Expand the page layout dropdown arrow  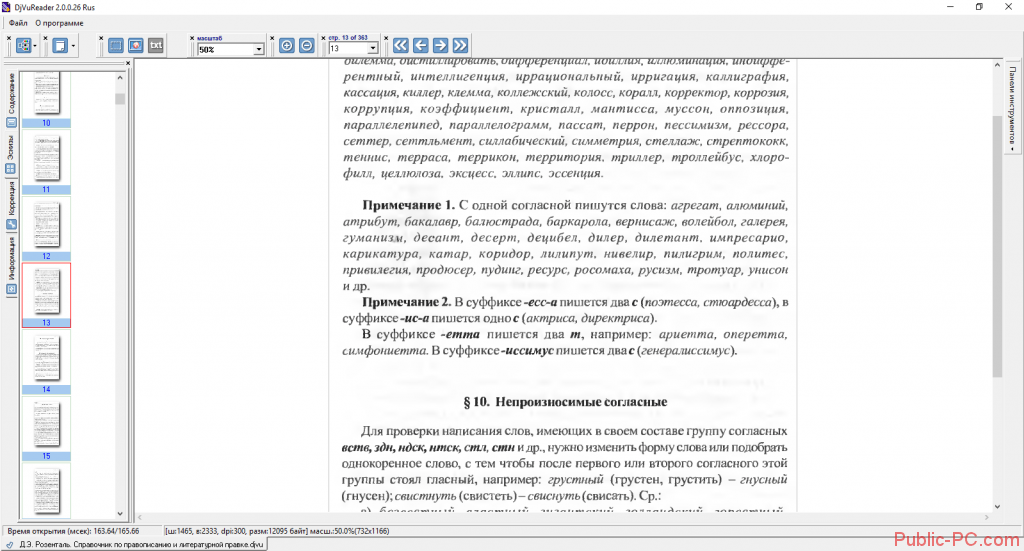point(74,46)
